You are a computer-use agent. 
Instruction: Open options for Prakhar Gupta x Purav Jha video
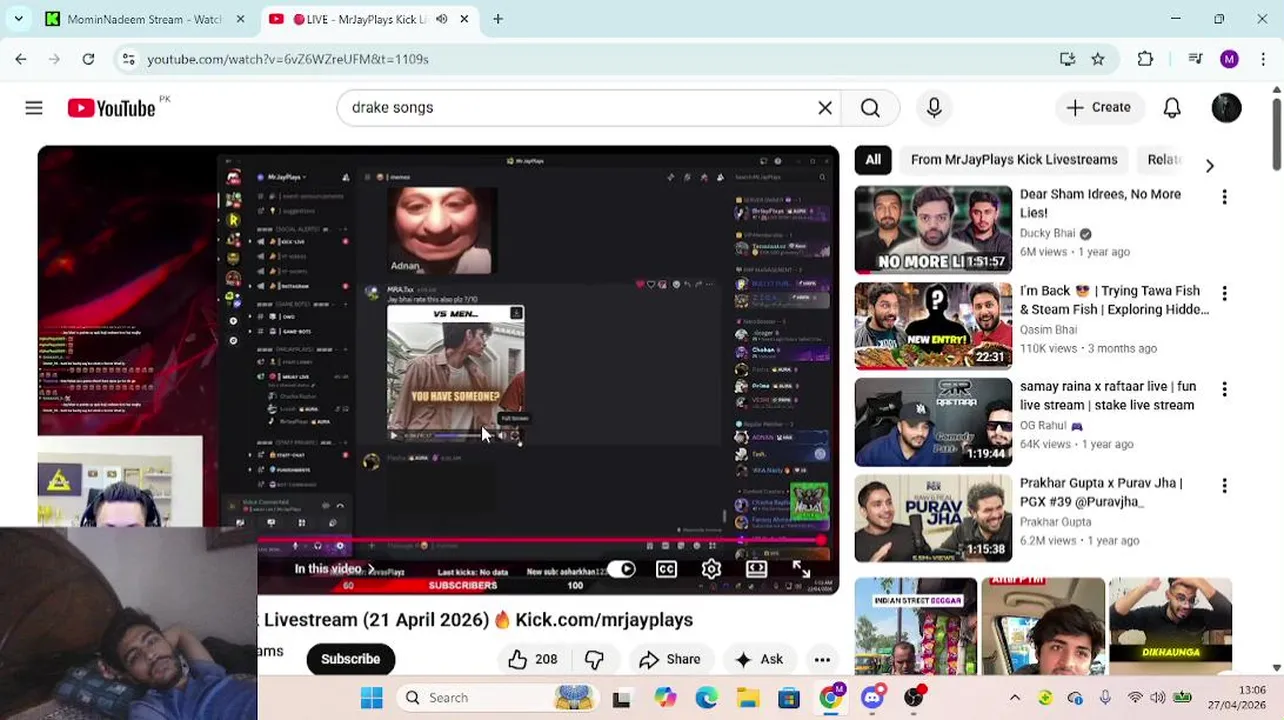(x=1224, y=485)
